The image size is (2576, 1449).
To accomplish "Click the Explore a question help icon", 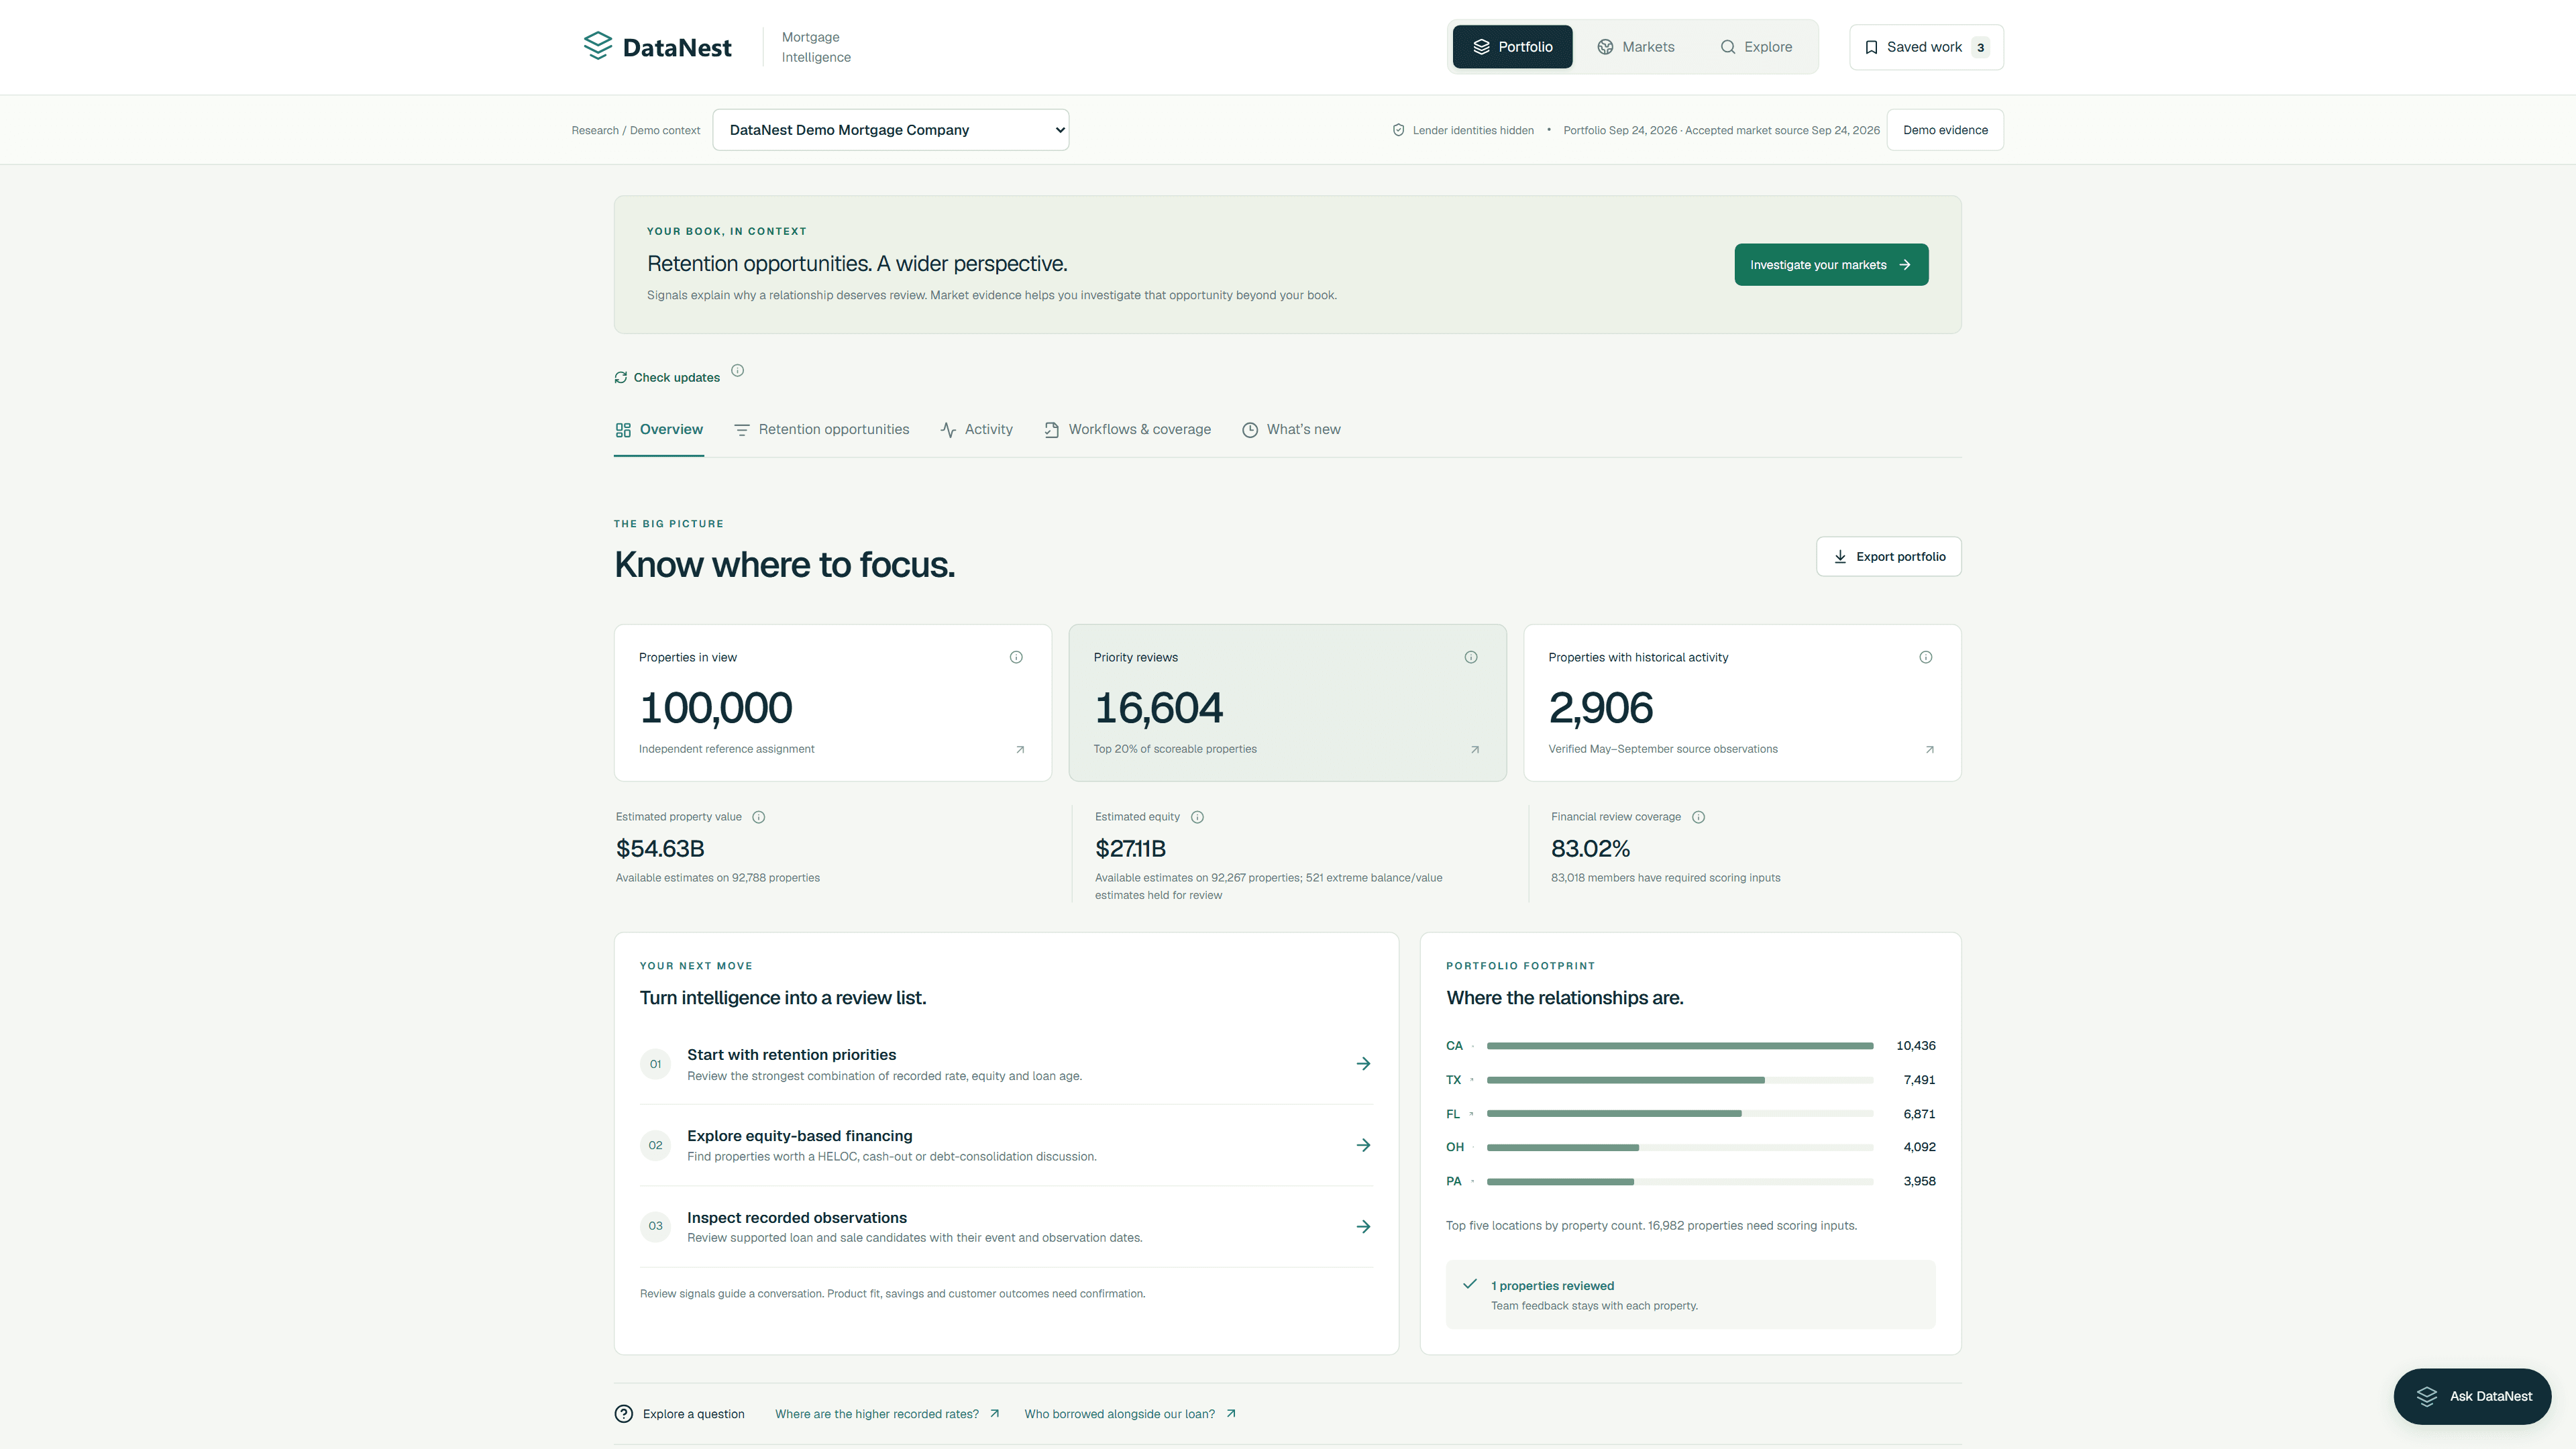I will (623, 1413).
